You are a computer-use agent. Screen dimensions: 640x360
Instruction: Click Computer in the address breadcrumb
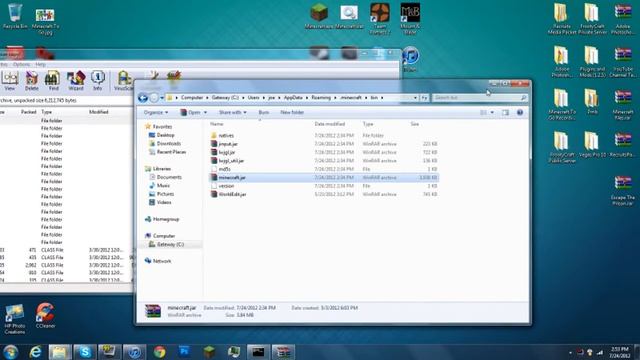pos(192,98)
